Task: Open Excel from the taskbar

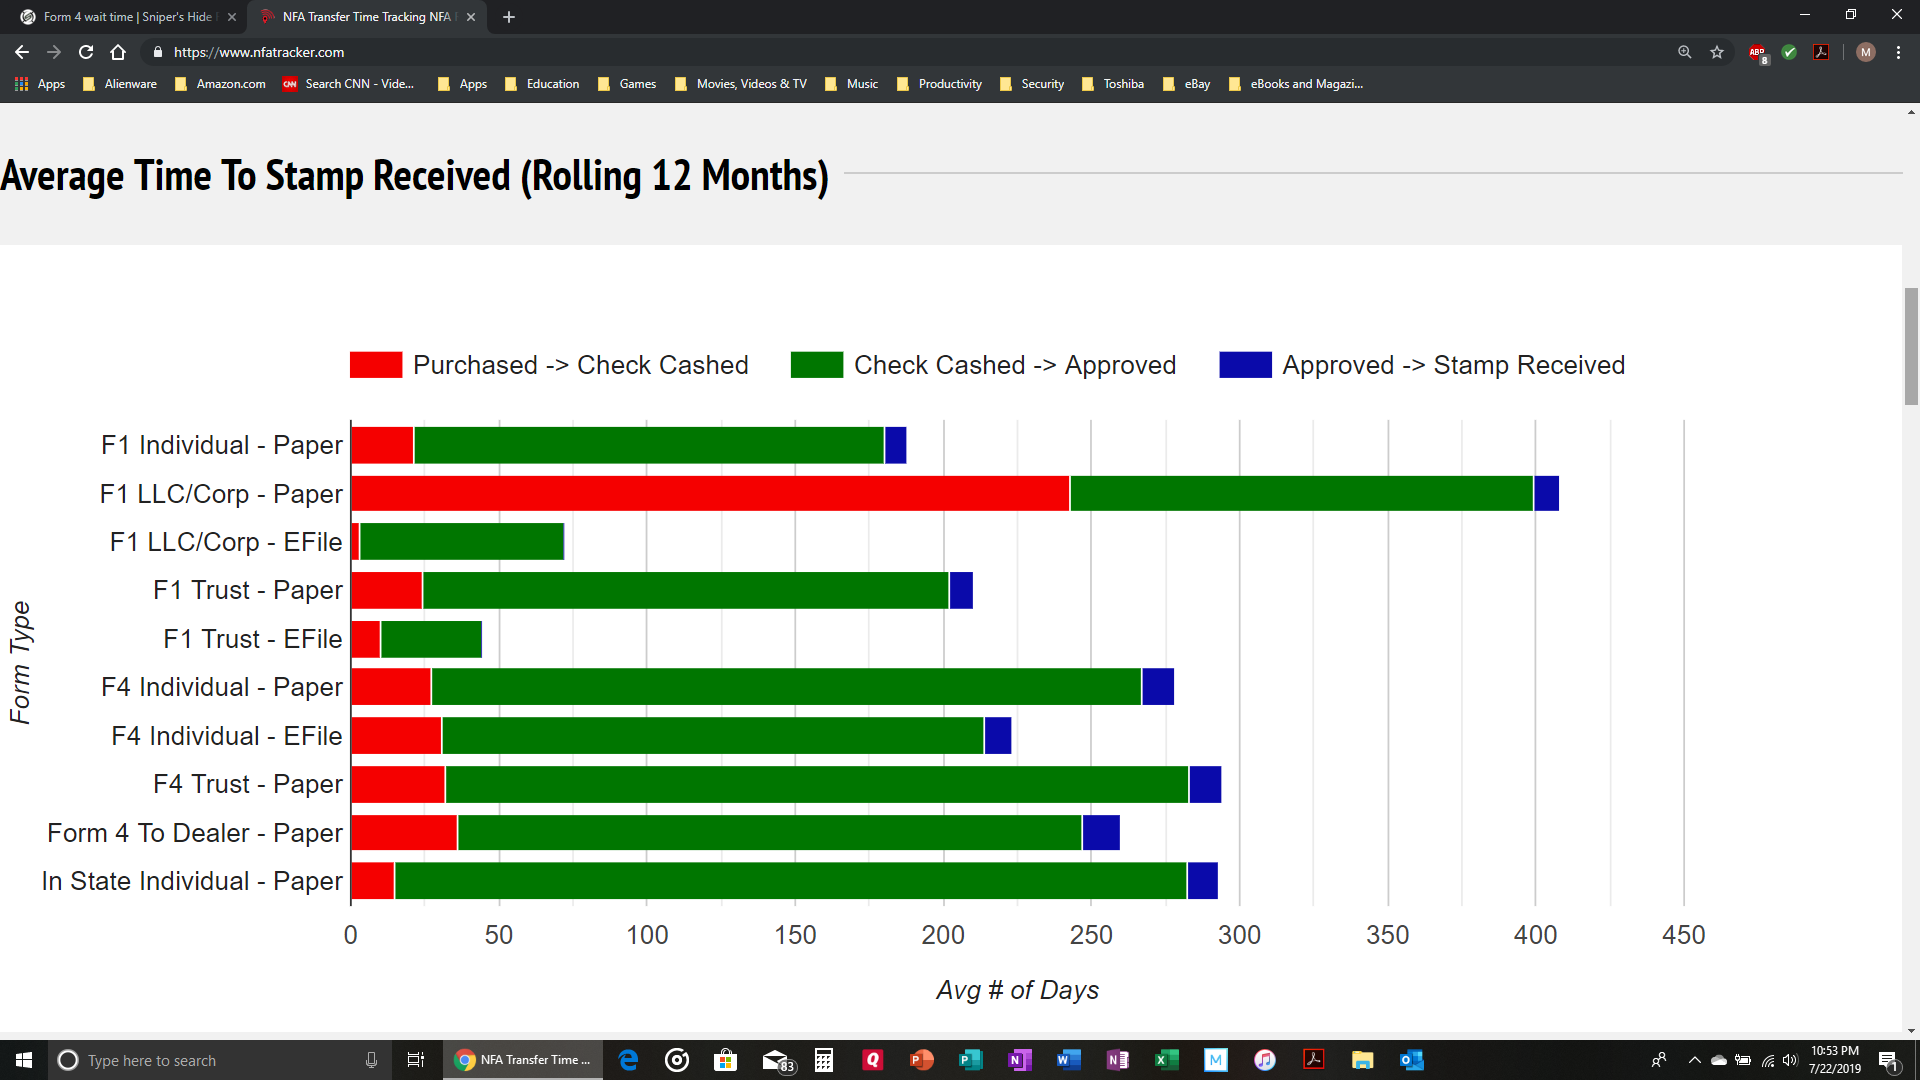Action: pos(1166,1060)
